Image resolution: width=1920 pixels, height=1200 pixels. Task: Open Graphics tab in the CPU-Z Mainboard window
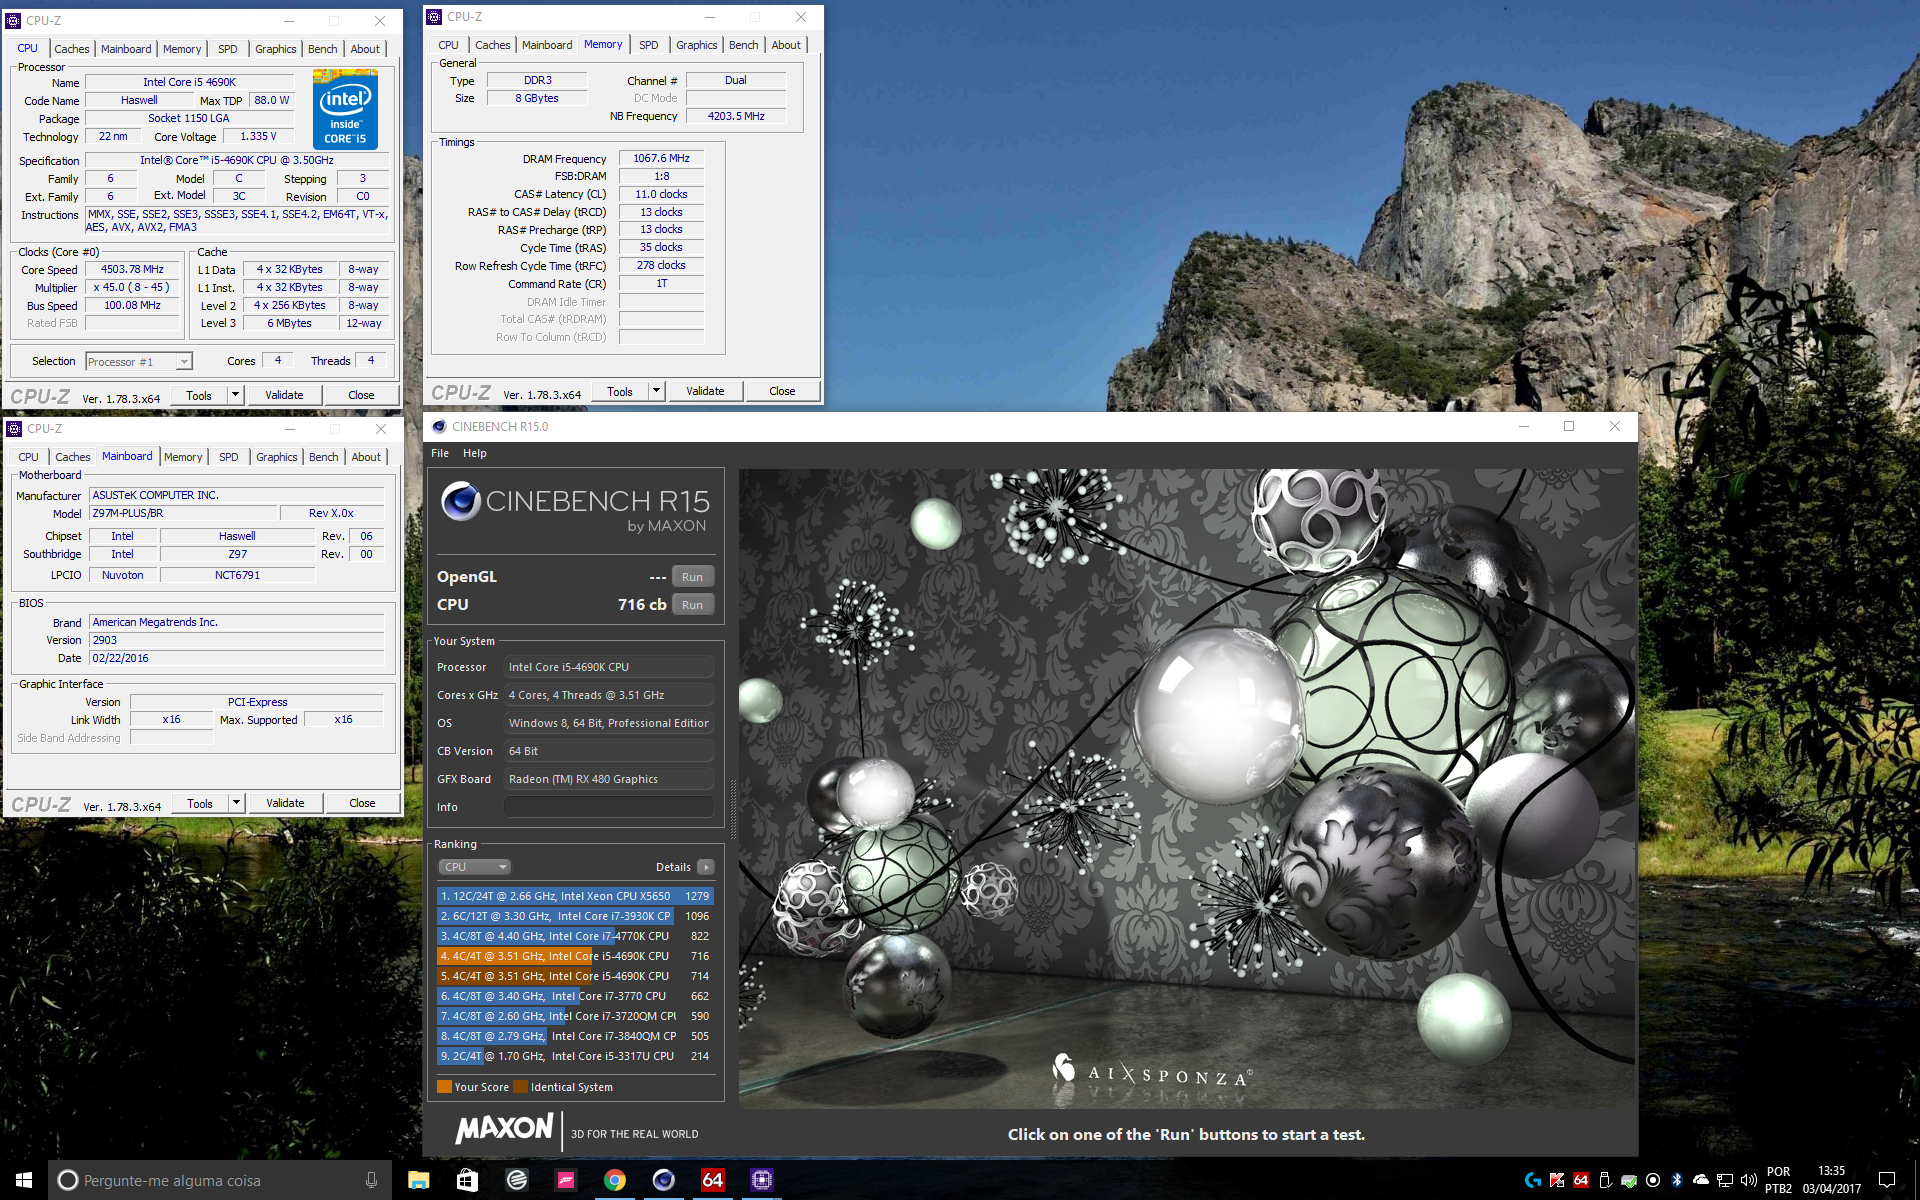coord(277,457)
